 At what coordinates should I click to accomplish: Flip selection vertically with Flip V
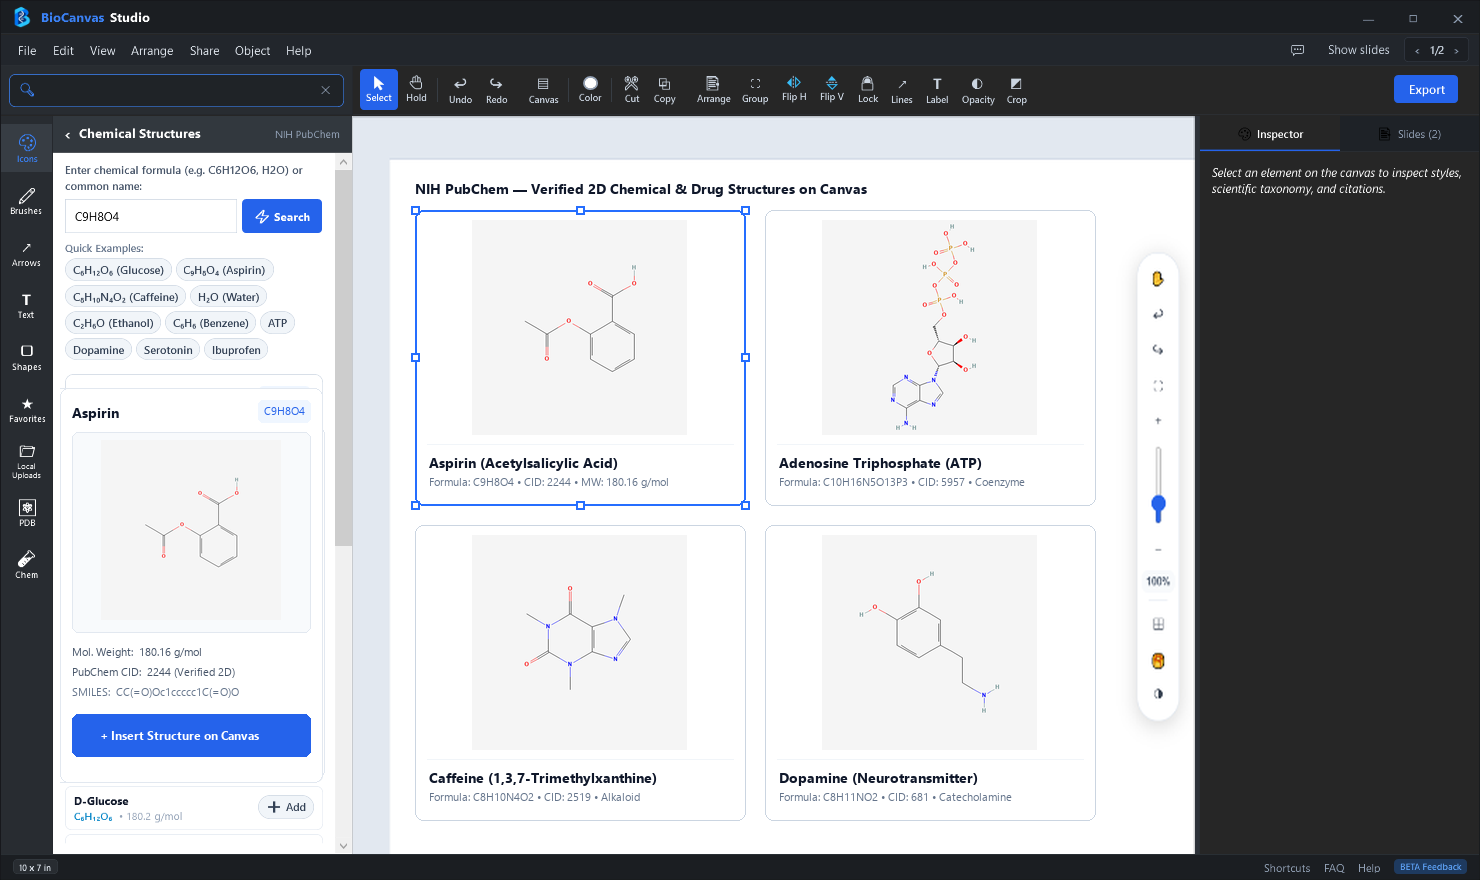click(832, 89)
